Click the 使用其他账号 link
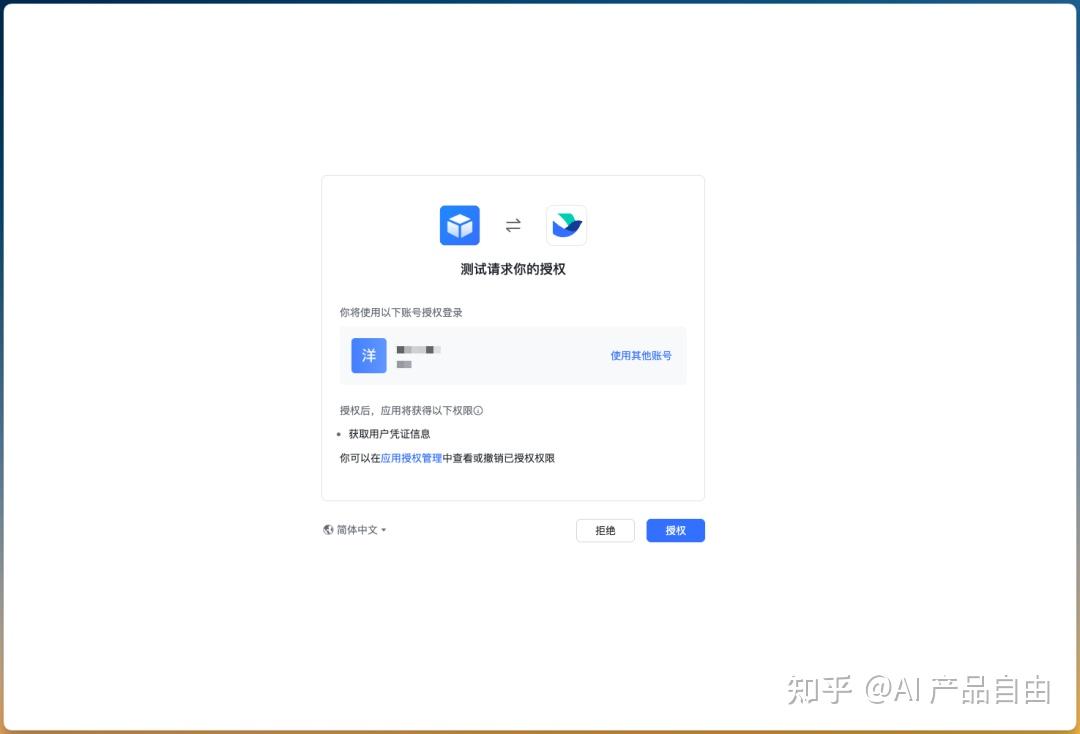Image resolution: width=1080 pixels, height=734 pixels. click(x=641, y=355)
